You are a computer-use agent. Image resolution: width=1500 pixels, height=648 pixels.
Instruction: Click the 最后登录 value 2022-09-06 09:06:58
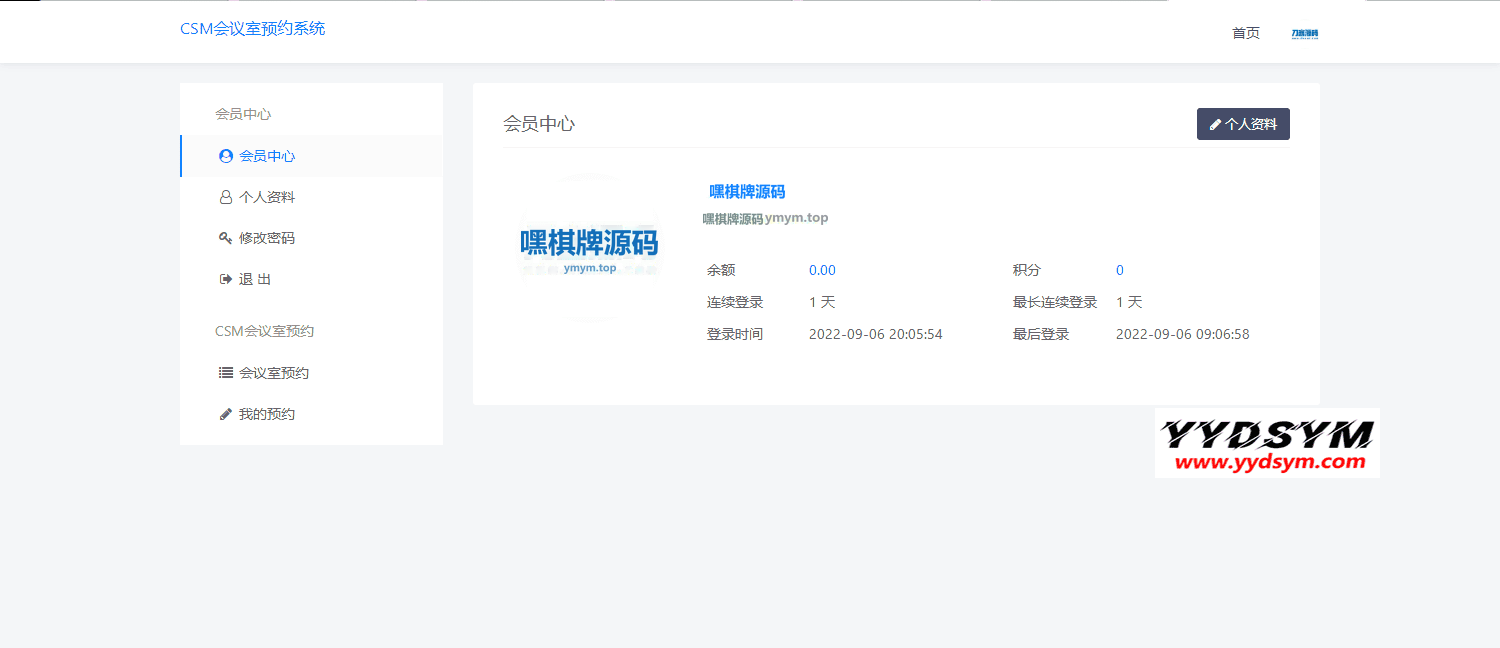point(1183,334)
